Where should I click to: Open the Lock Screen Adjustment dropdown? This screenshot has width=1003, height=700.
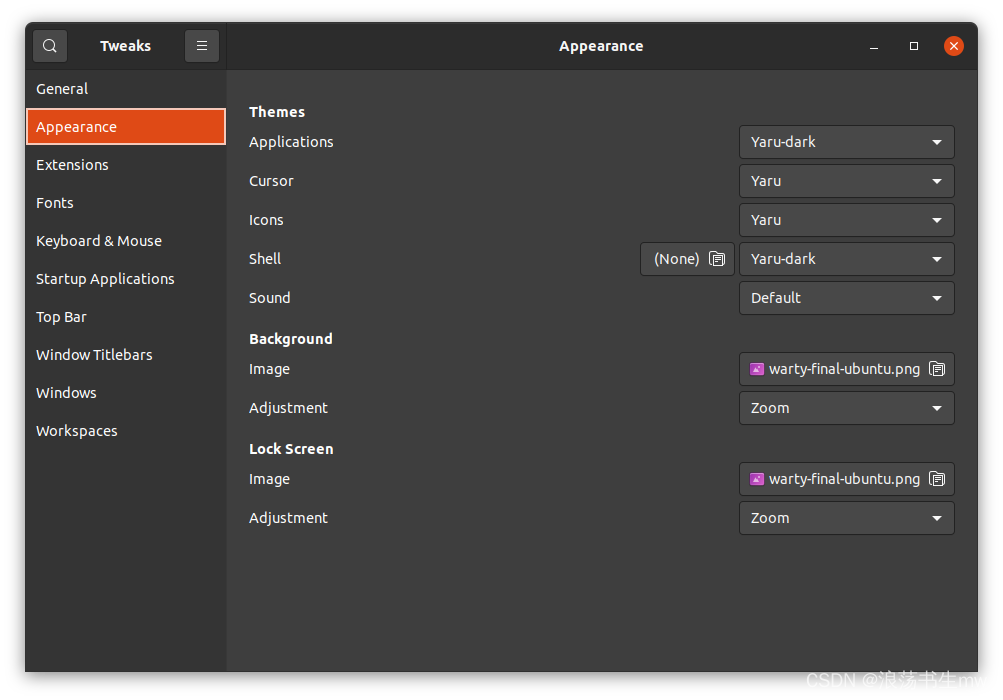coord(846,517)
